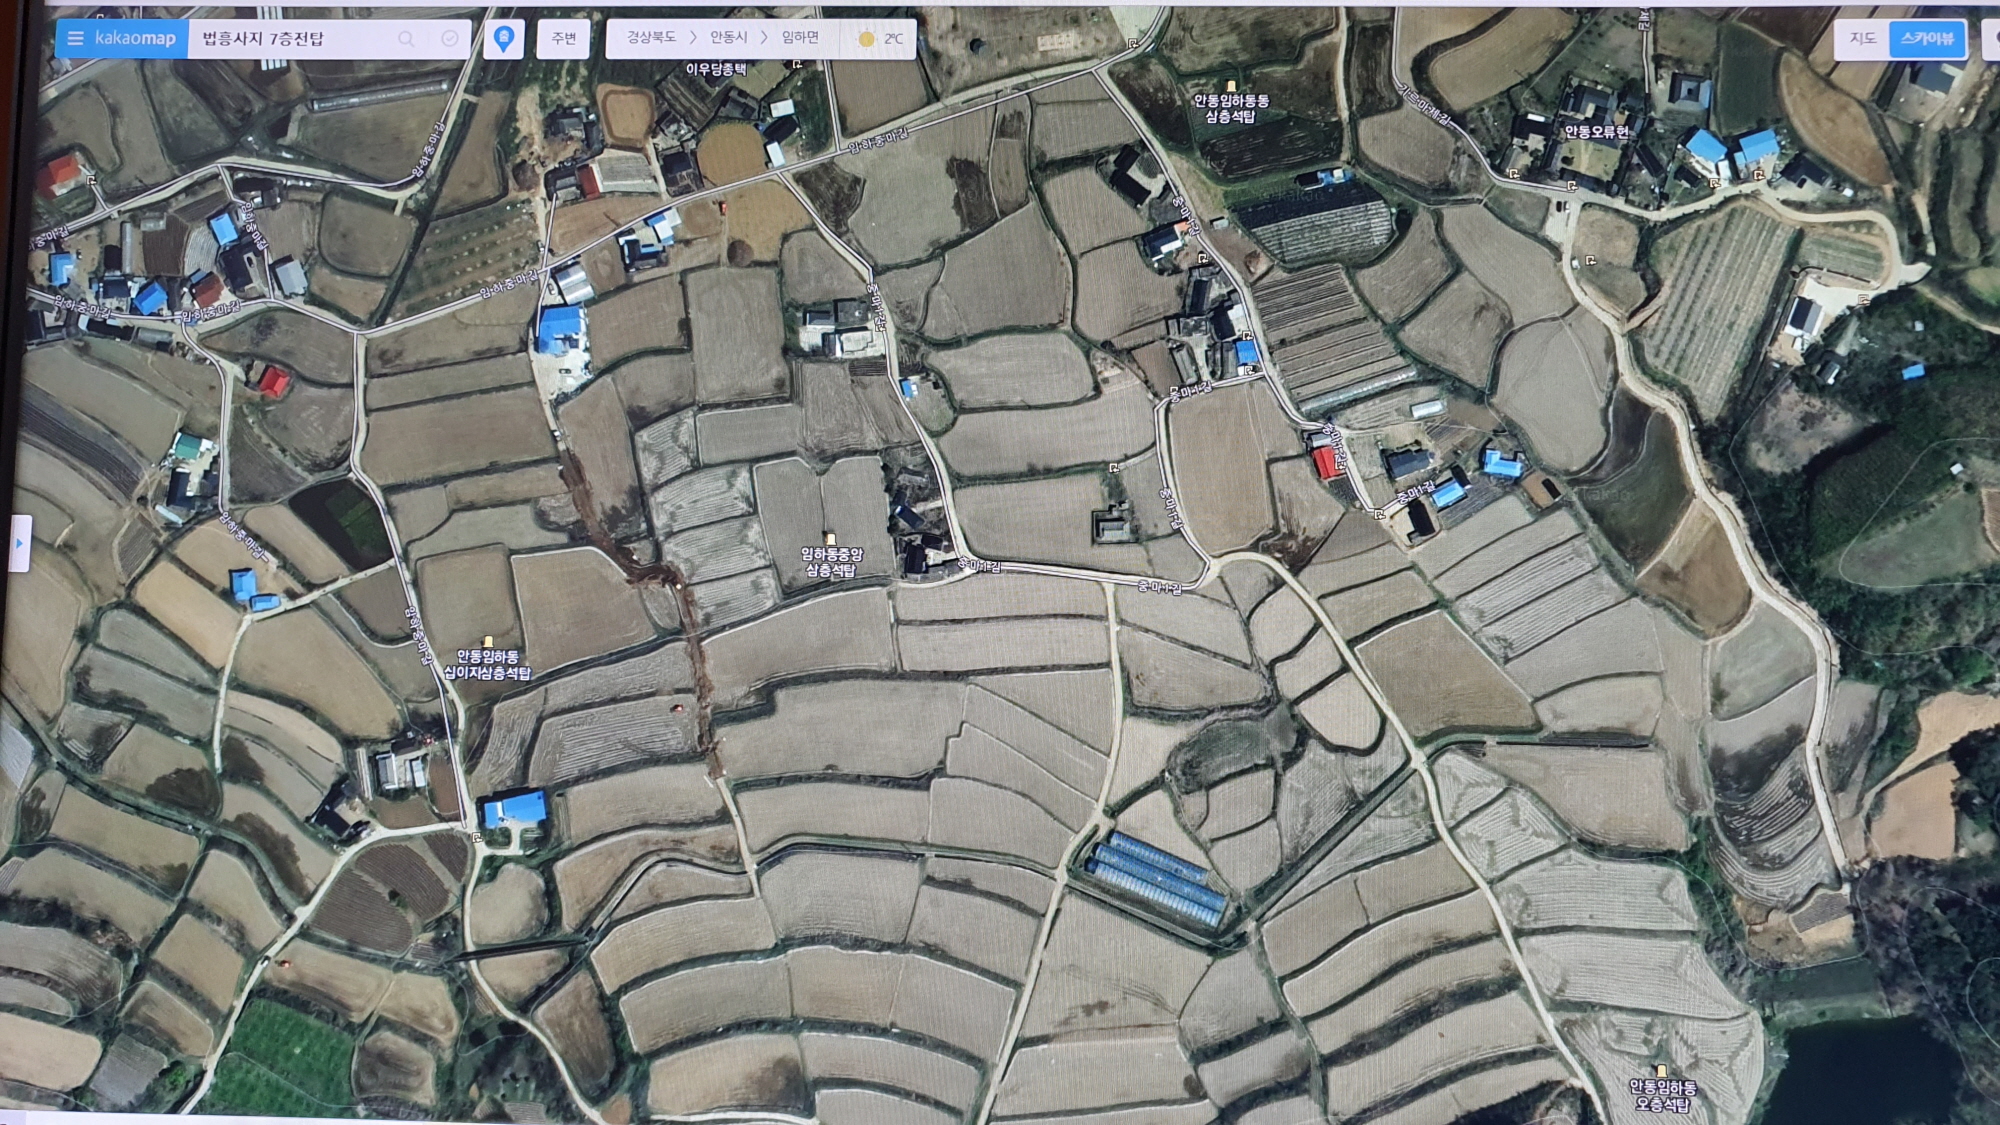Open the 임하면 district dropdown
The width and height of the screenshot is (2000, 1125).
800,38
